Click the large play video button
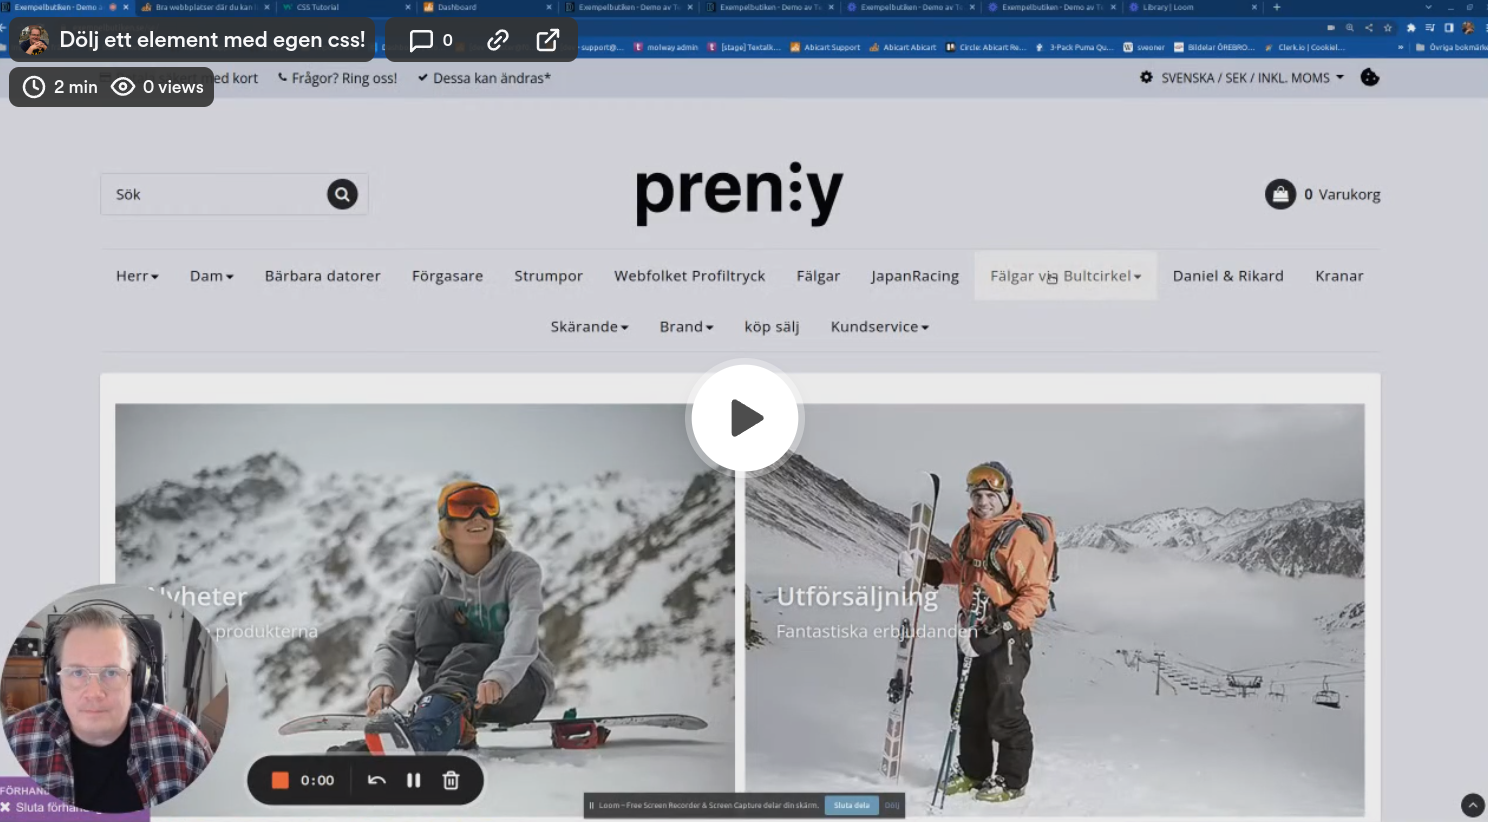The image size is (1488, 822). (x=744, y=418)
